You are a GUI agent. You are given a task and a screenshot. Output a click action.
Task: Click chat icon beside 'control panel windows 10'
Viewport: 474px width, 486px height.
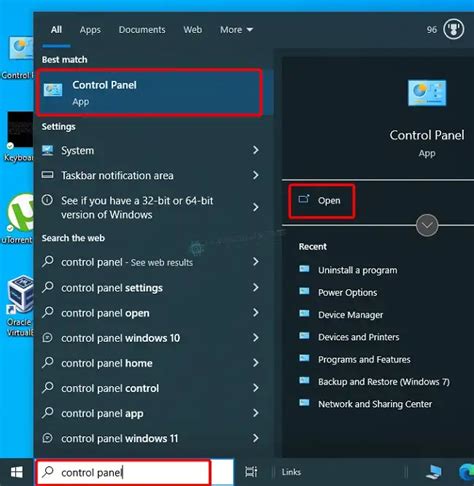click(x=48, y=338)
